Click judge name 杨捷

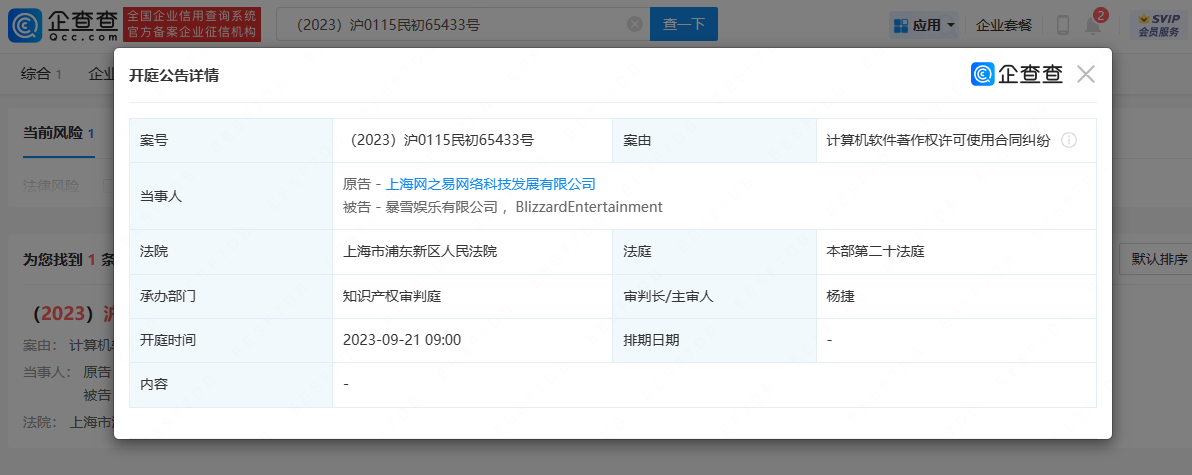(841, 296)
